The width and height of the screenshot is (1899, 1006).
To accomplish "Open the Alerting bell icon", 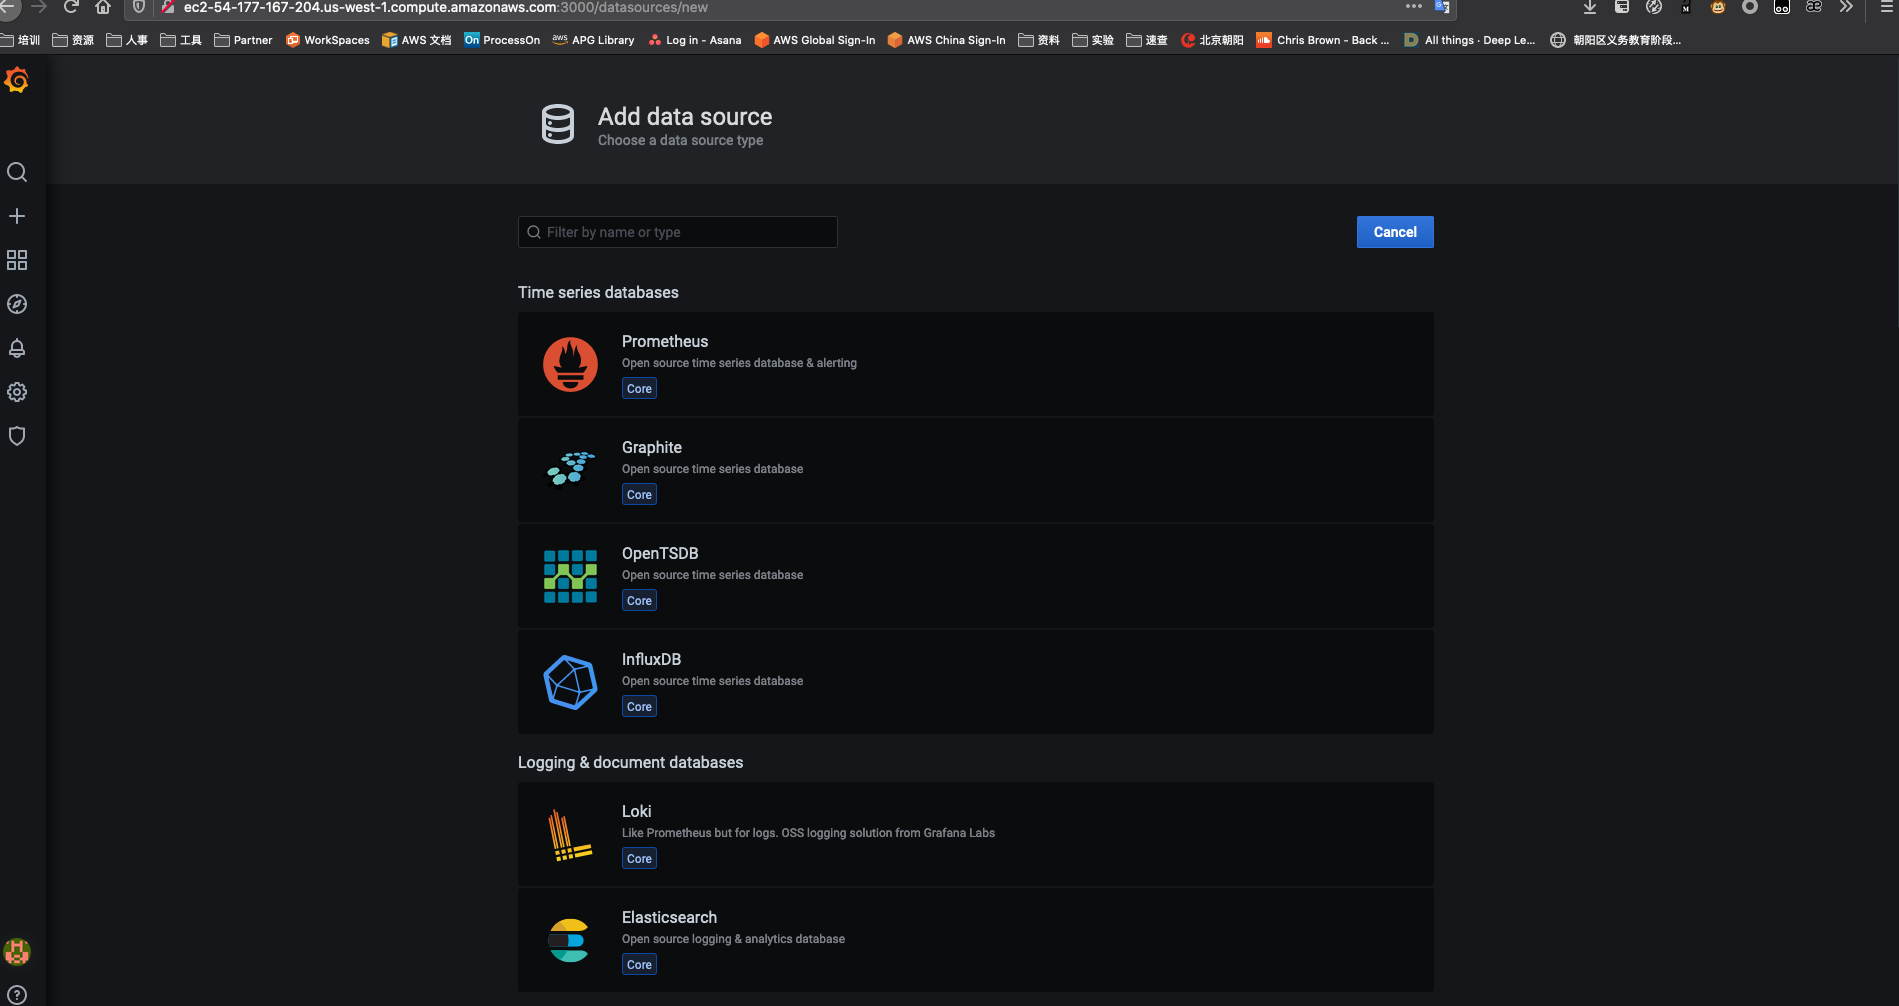I will pyautogui.click(x=17, y=348).
